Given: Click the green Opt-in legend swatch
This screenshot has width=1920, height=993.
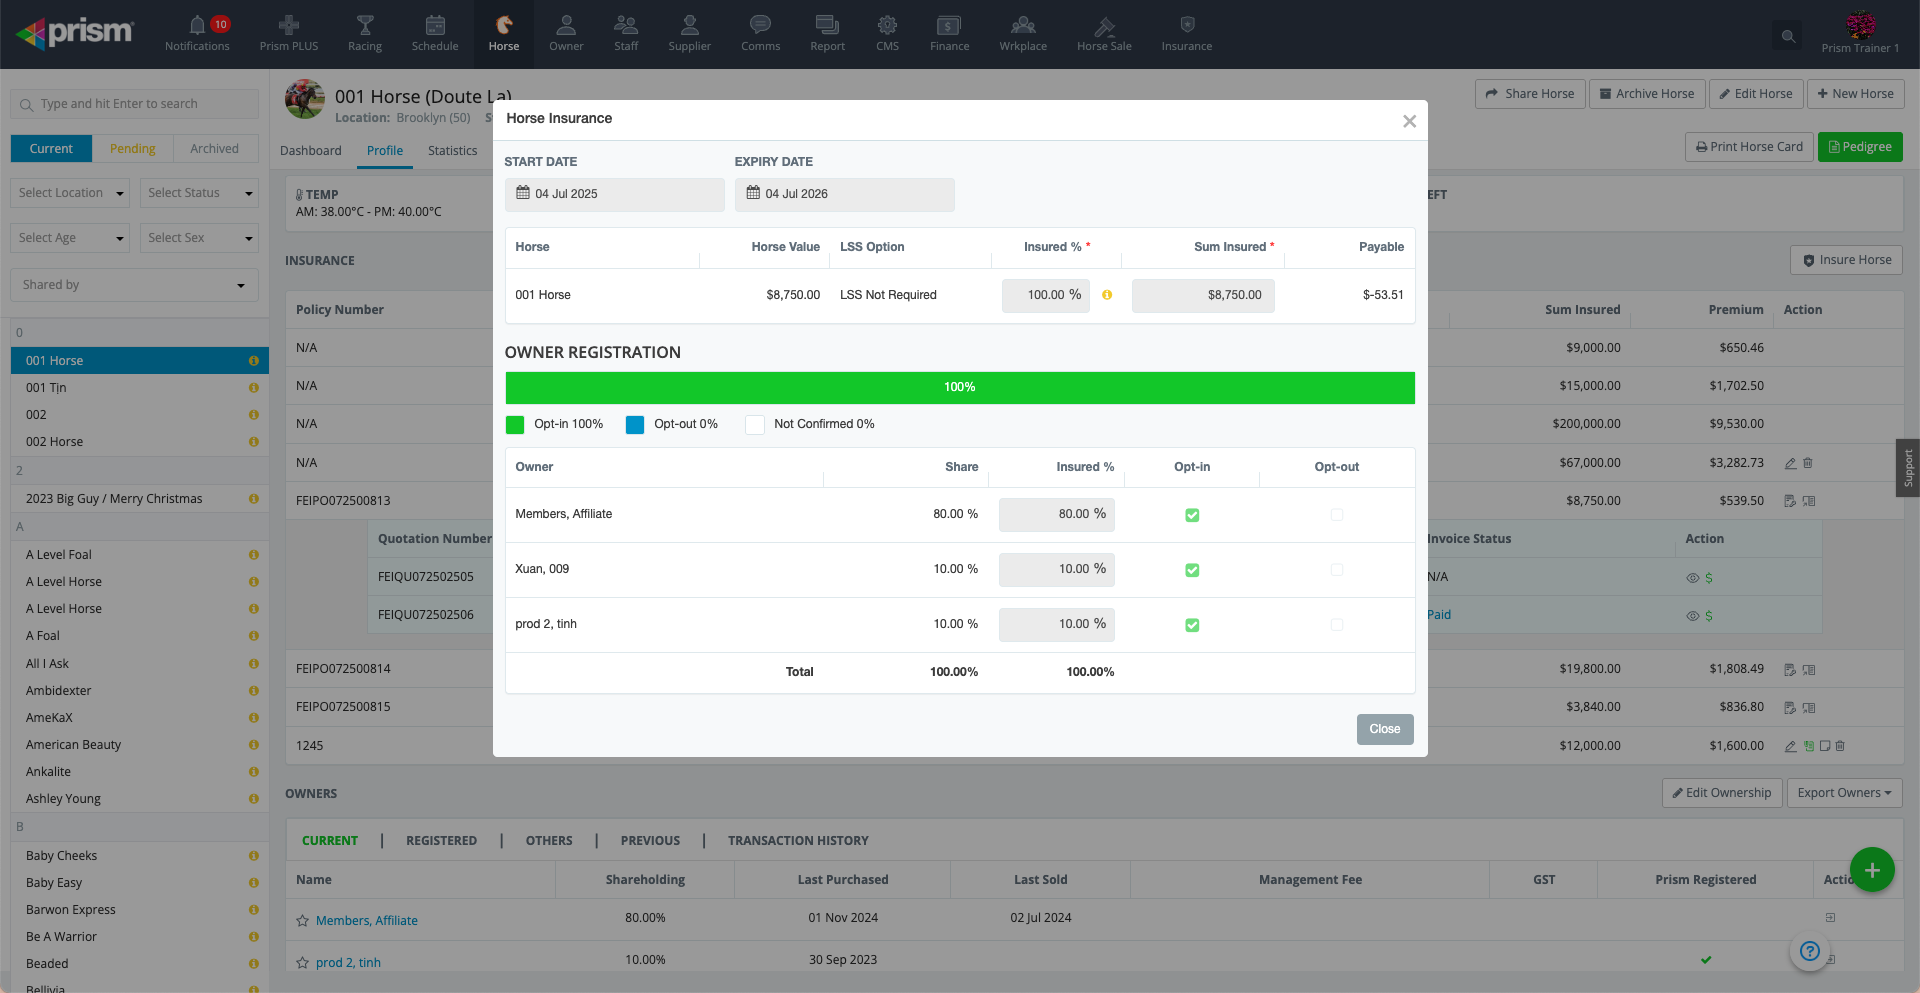Looking at the screenshot, I should coord(515,425).
